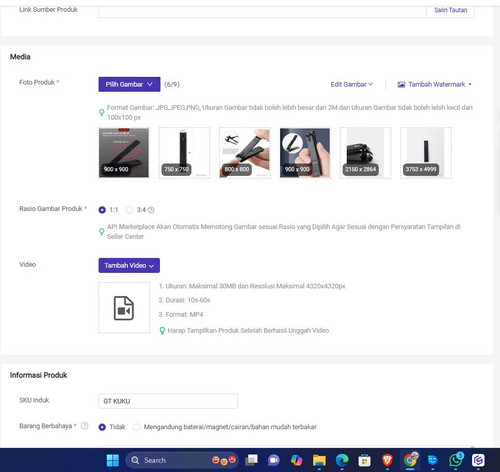
Task: Open the Windows Start menu
Action: [113, 460]
